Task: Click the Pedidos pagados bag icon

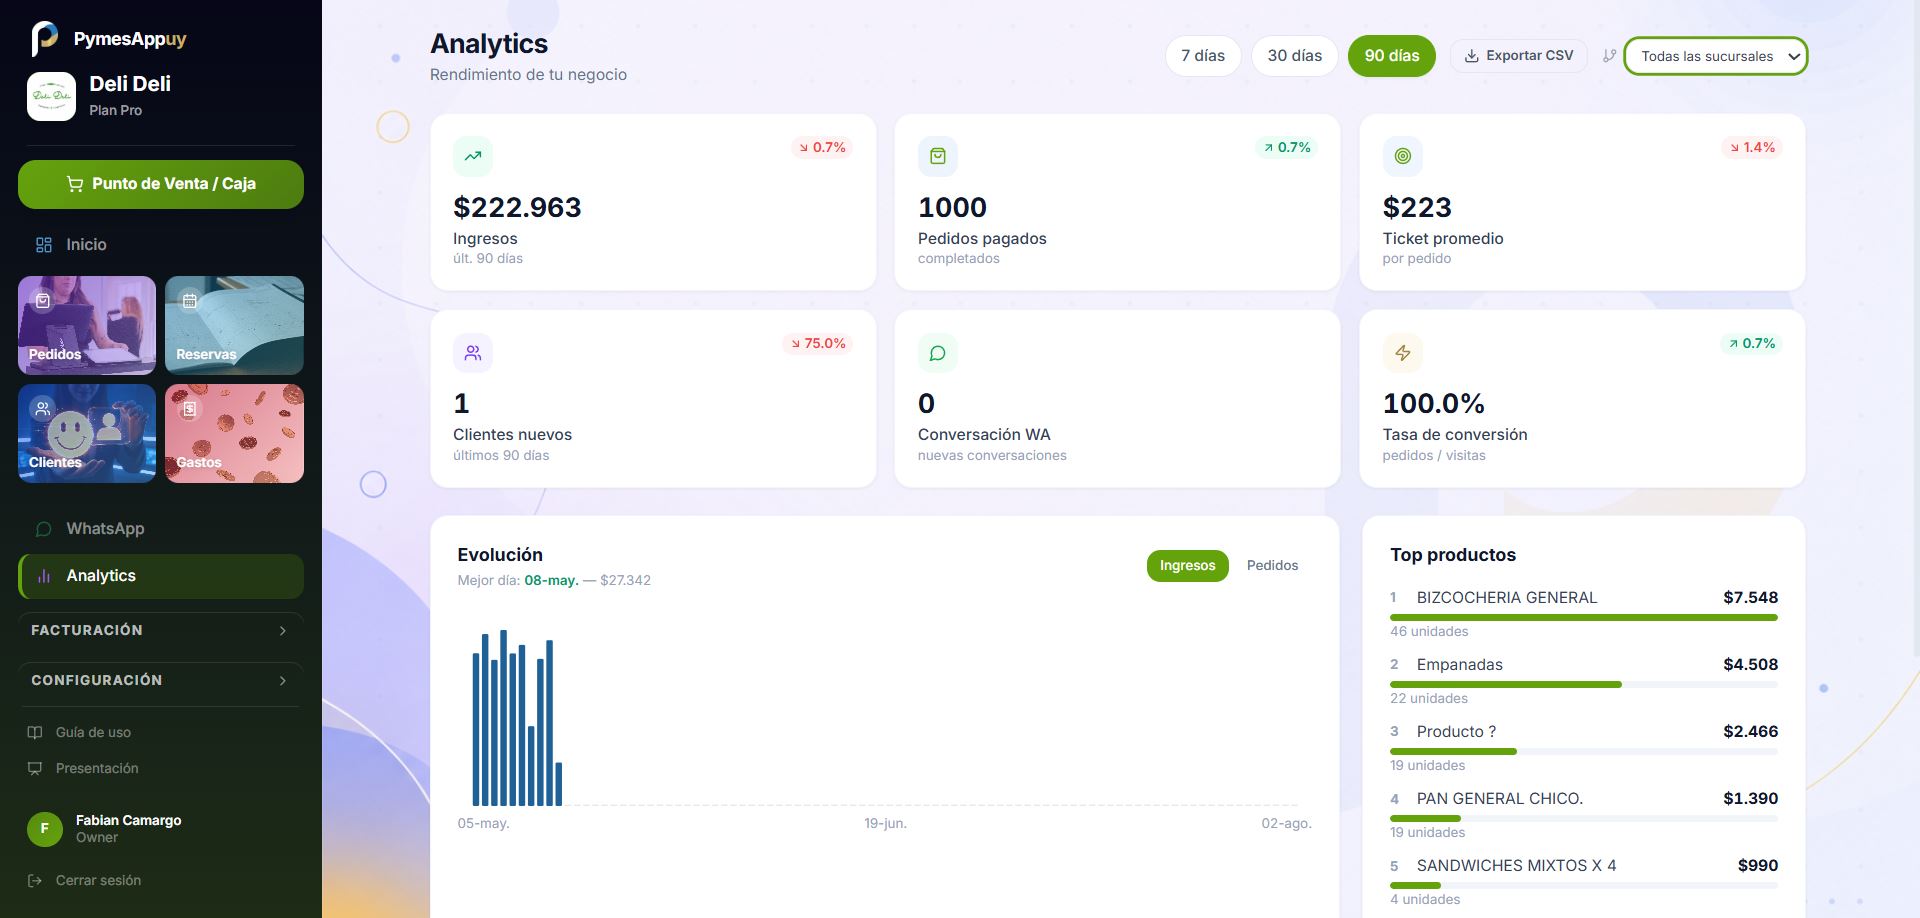Action: [x=938, y=156]
